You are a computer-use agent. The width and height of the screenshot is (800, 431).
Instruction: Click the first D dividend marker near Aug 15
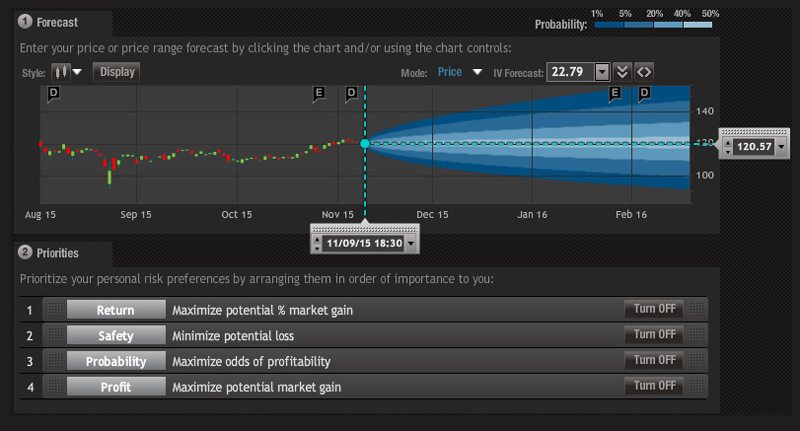coord(54,93)
